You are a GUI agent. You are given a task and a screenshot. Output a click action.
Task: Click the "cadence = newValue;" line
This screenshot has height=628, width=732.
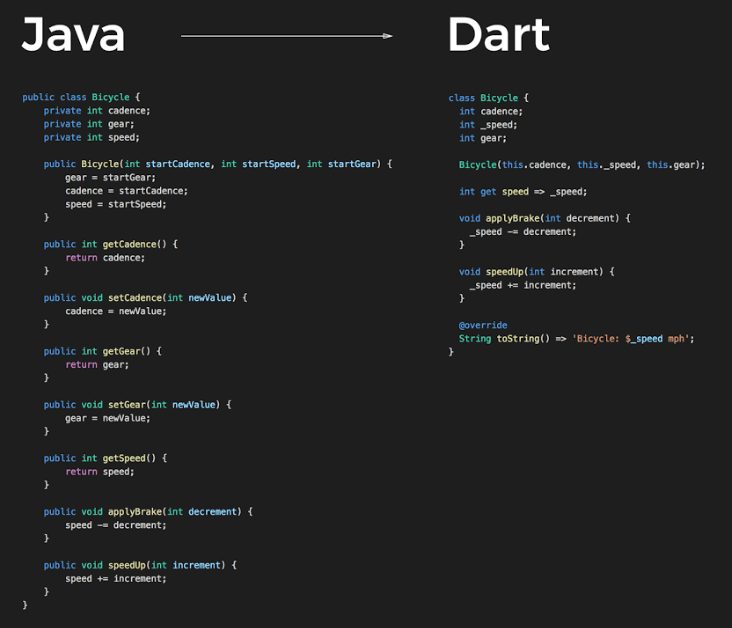115,311
